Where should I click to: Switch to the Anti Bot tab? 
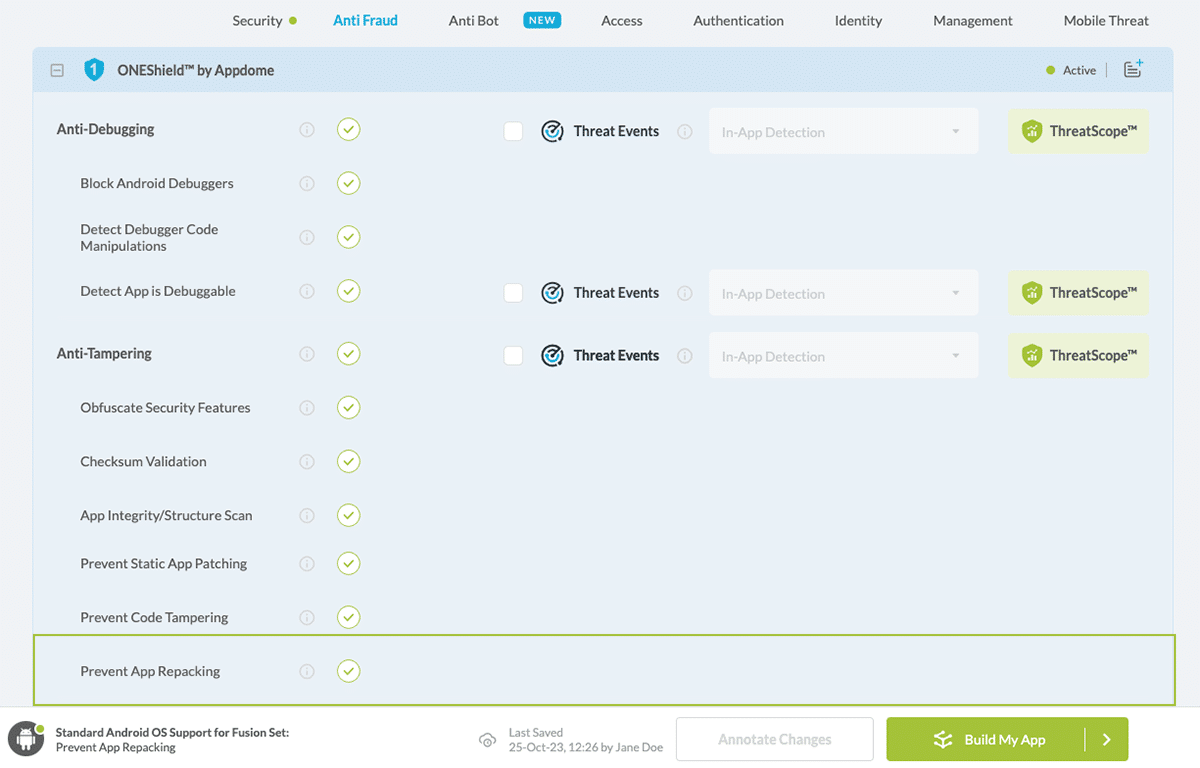coord(473,20)
